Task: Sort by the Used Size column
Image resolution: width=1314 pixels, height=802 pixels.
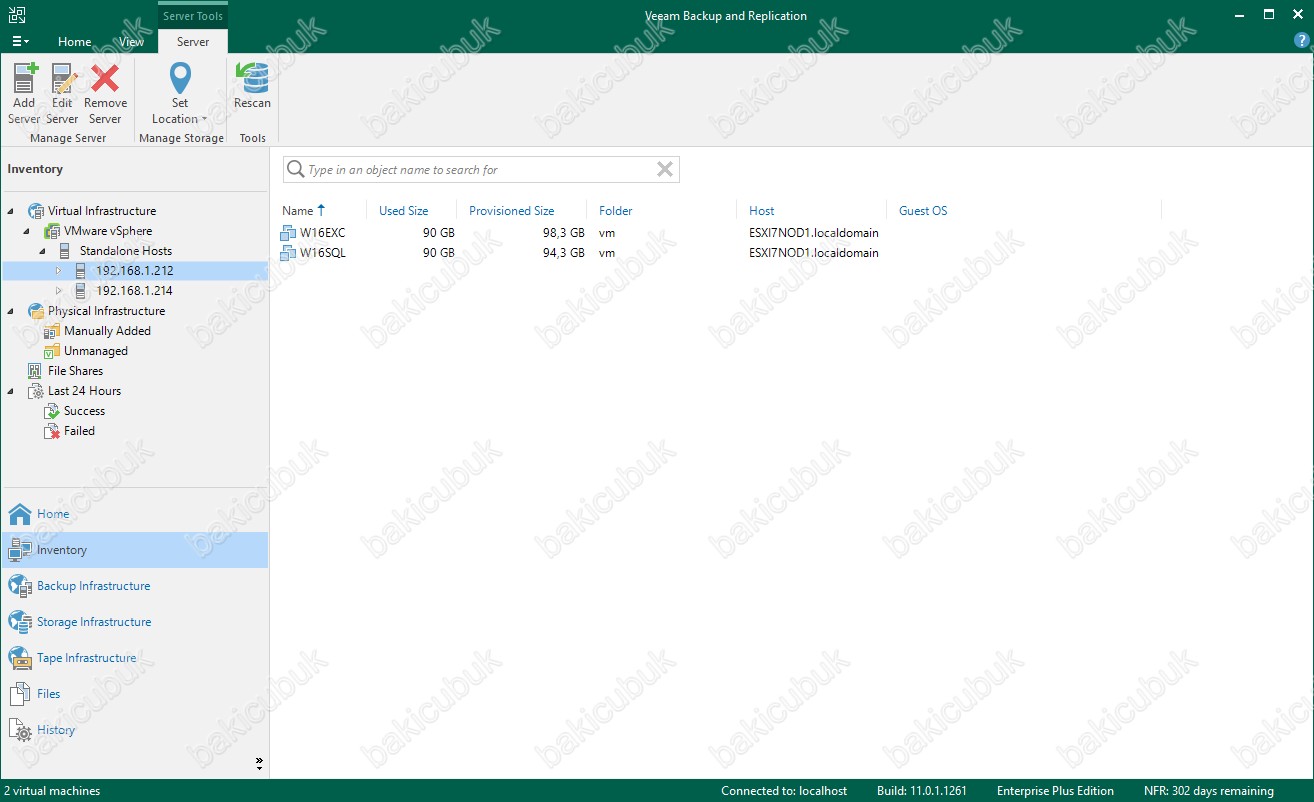Action: 404,211
